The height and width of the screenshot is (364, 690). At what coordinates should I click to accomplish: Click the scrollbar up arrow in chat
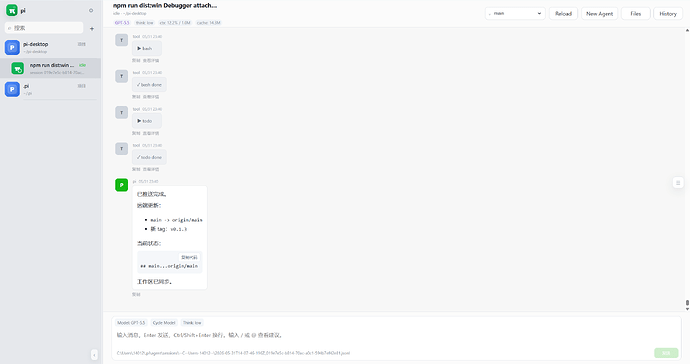pyautogui.click(x=687, y=30)
